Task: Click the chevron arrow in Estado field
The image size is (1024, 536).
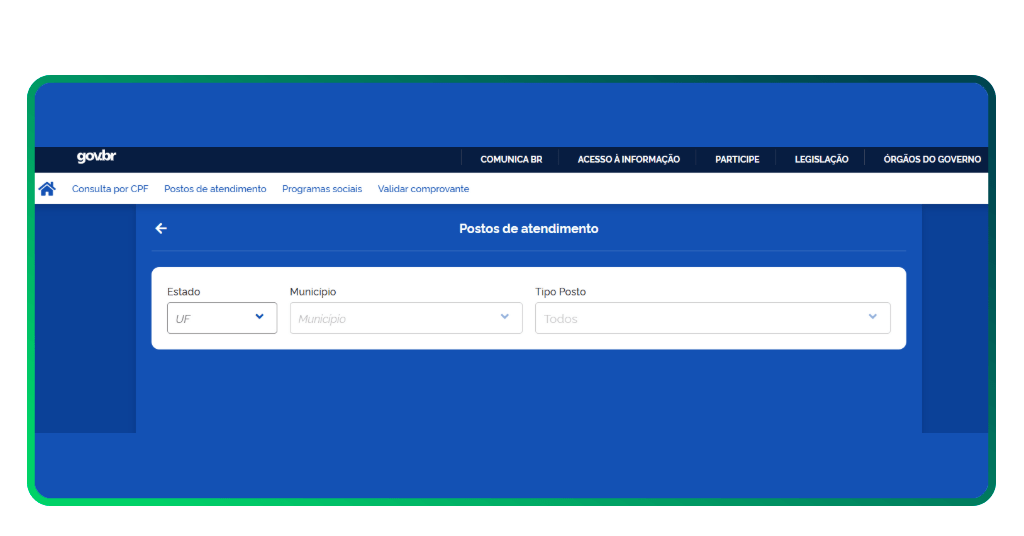Action: (259, 317)
